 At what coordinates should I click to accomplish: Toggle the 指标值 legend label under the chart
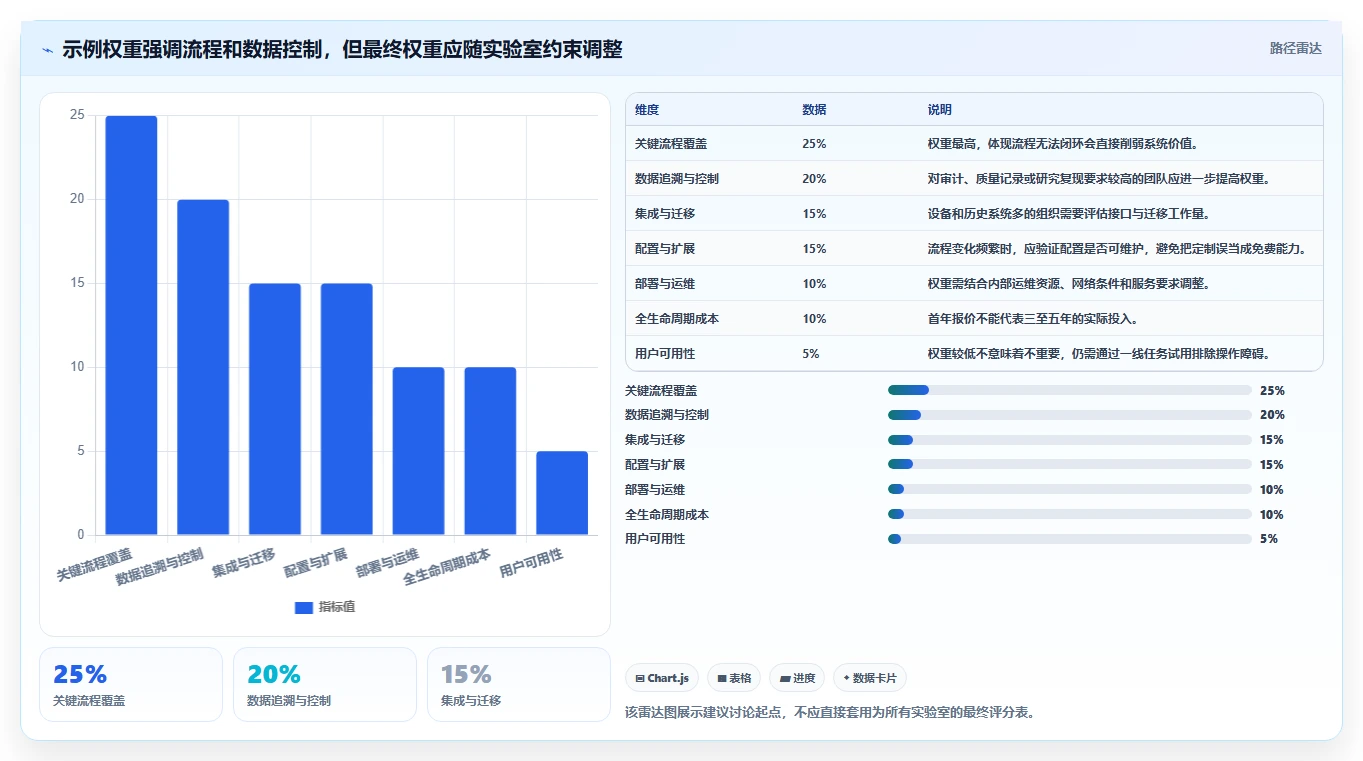337,607
